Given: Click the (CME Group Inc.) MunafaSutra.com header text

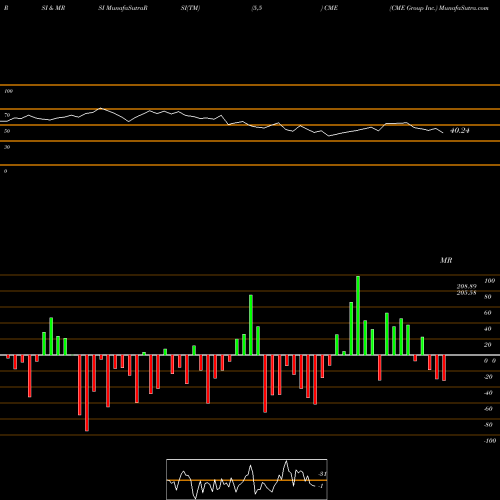Looking at the screenshot, I should [x=439, y=8].
